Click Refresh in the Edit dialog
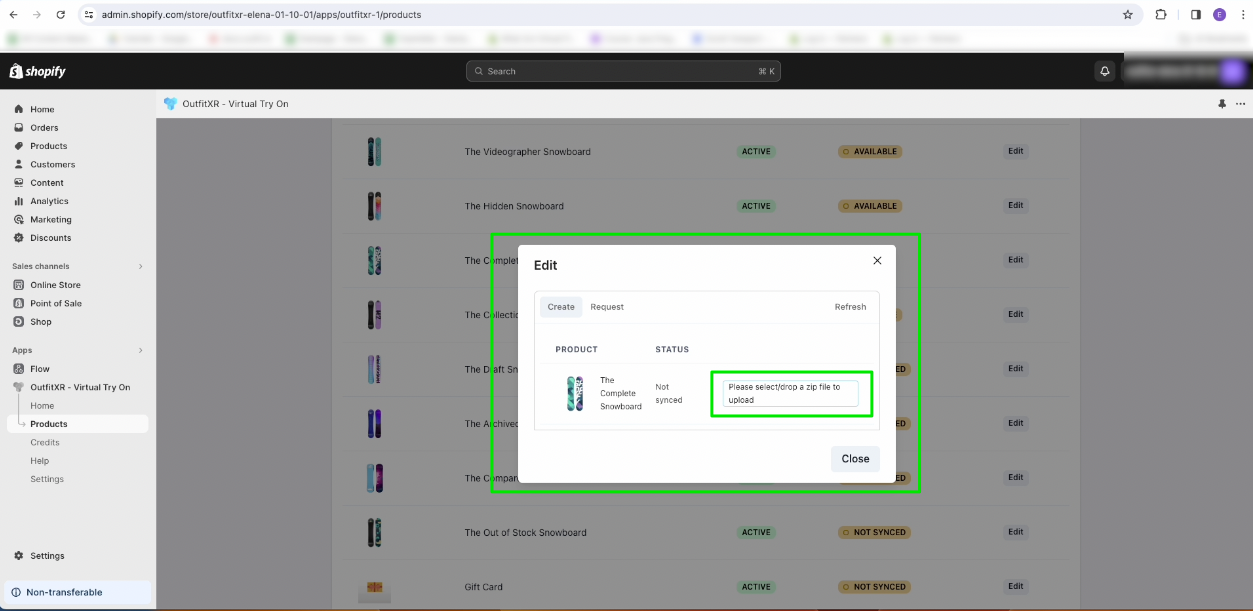This screenshot has width=1253, height=611. pyautogui.click(x=850, y=307)
